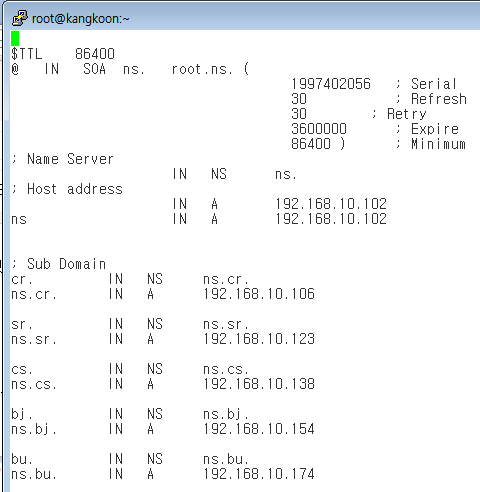The height and width of the screenshot is (492, 480).
Task: Click the Sub Domain comment line
Action: tap(59, 264)
